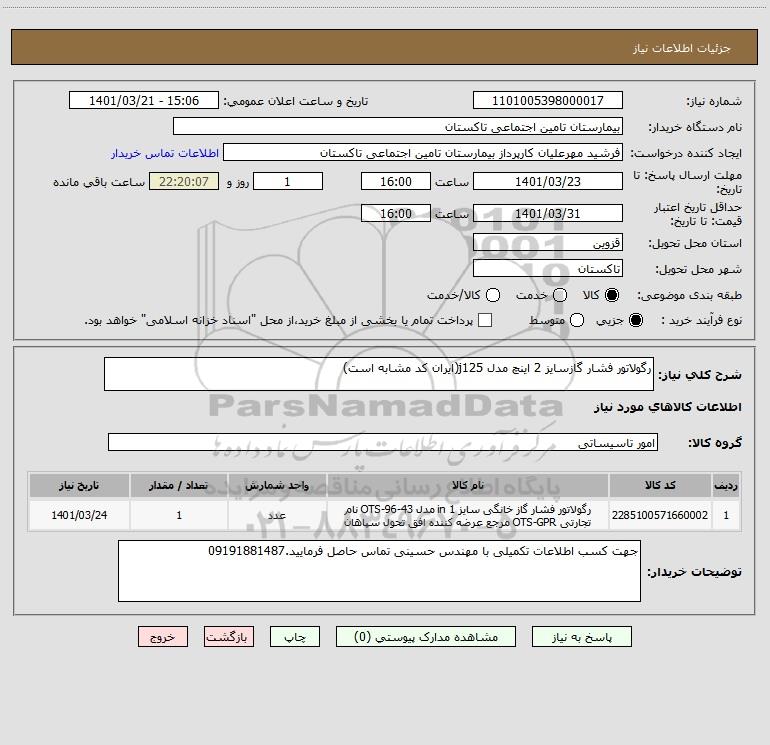Click the city field تاکستان
The image size is (770, 745).
point(548,269)
